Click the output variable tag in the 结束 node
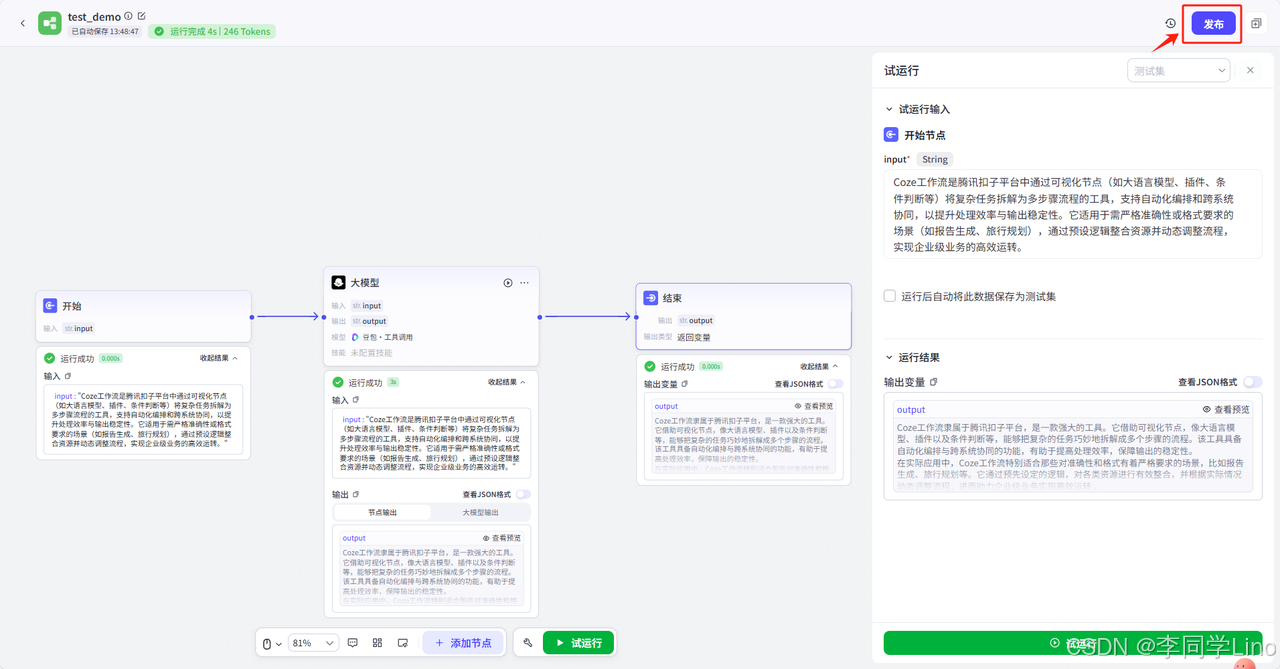This screenshot has width=1280, height=669. 696,321
